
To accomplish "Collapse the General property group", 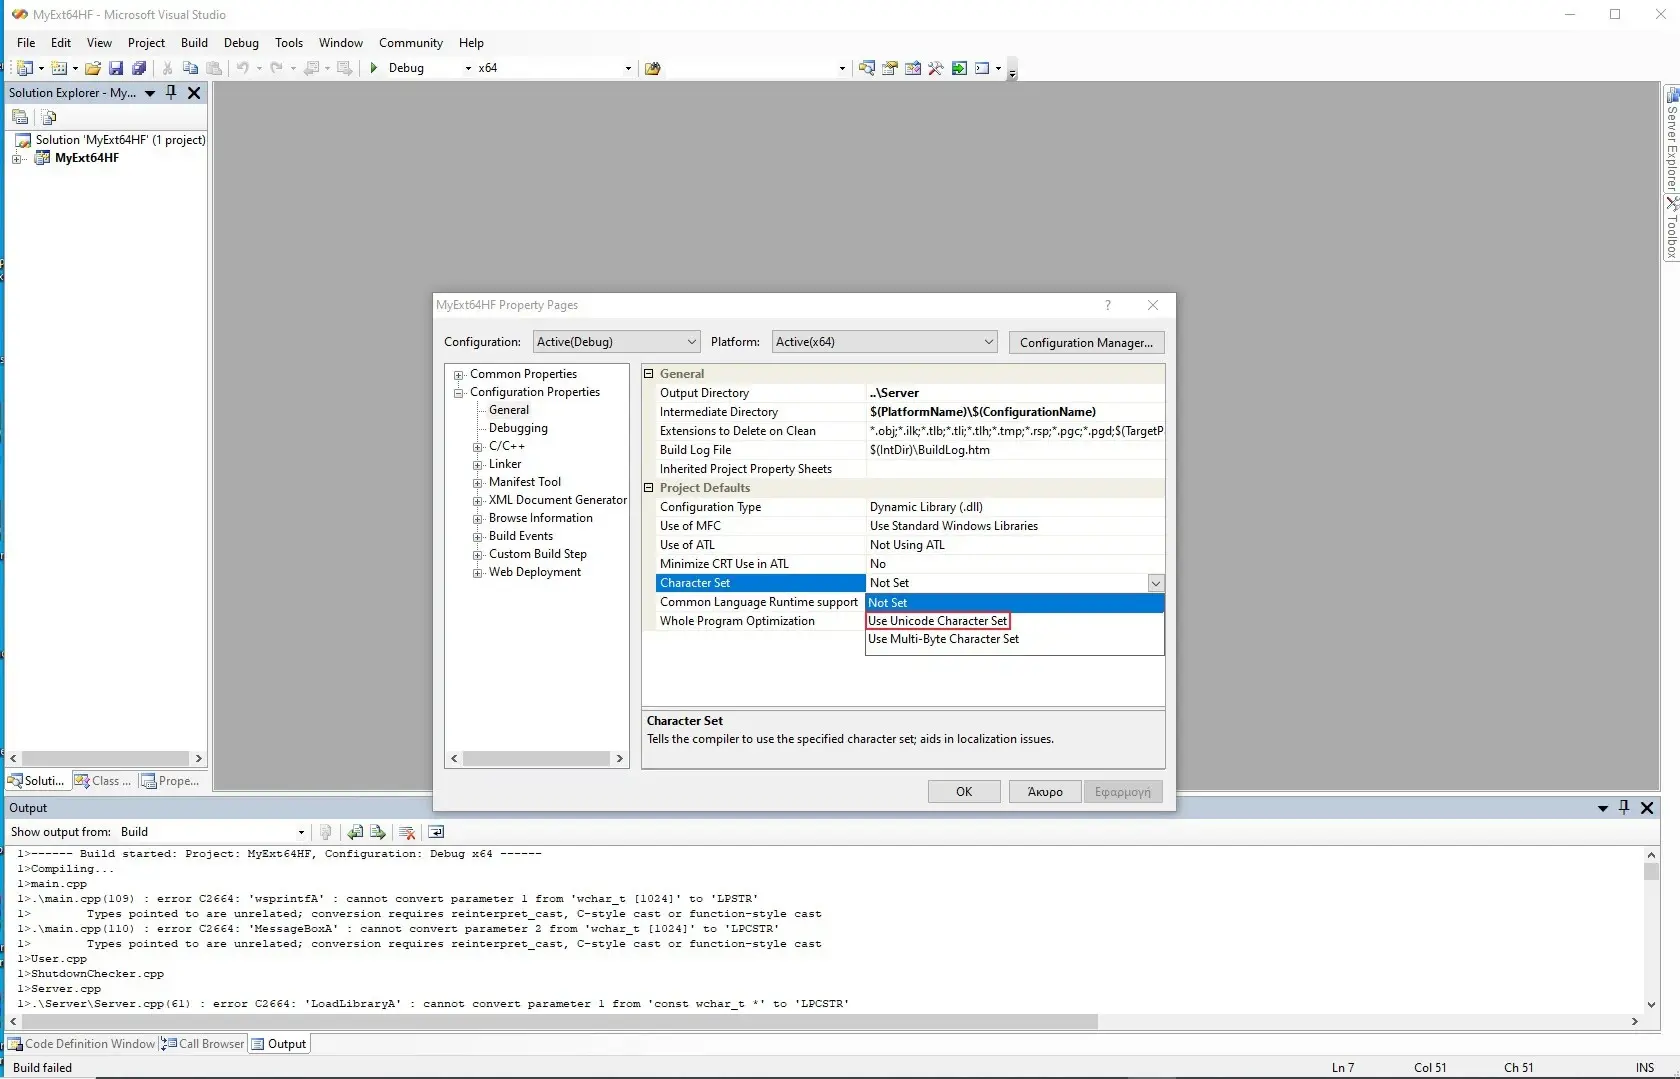I will (x=649, y=374).
